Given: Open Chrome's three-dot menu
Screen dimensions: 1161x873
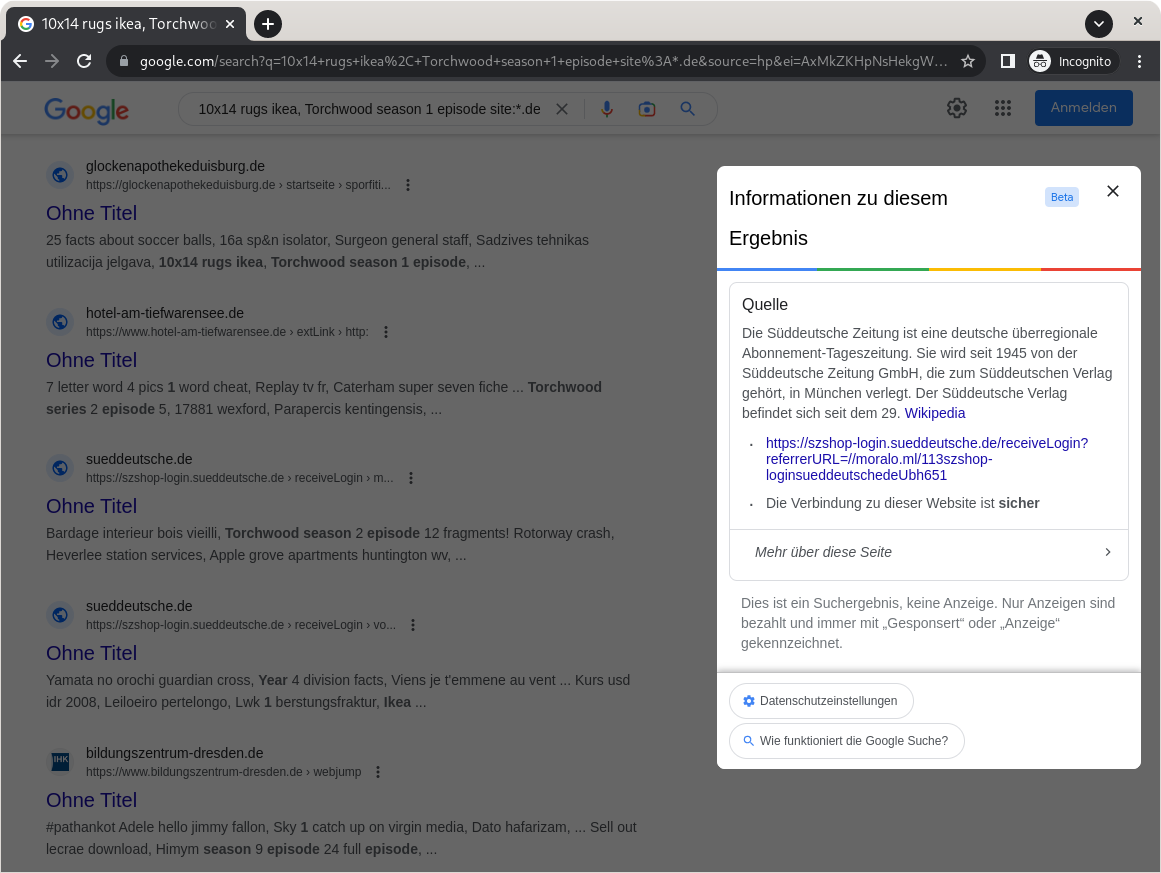Looking at the screenshot, I should pos(1140,61).
